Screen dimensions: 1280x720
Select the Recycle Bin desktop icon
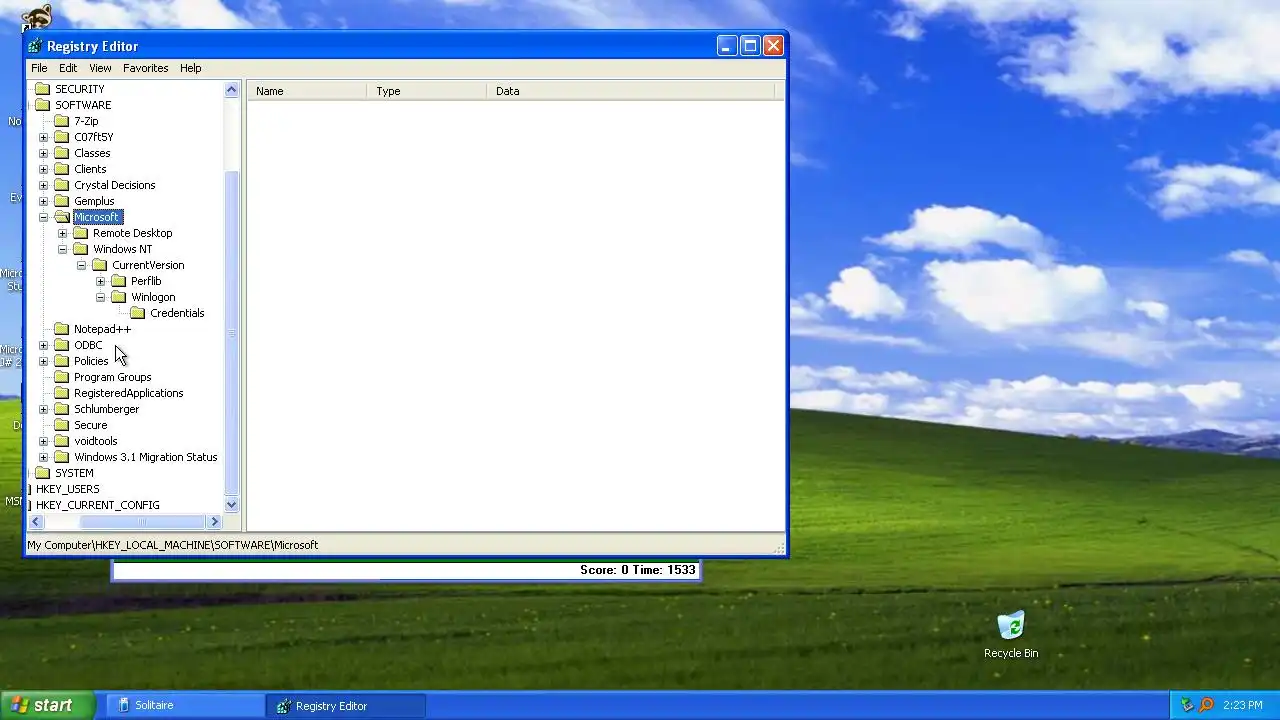coord(1011,635)
